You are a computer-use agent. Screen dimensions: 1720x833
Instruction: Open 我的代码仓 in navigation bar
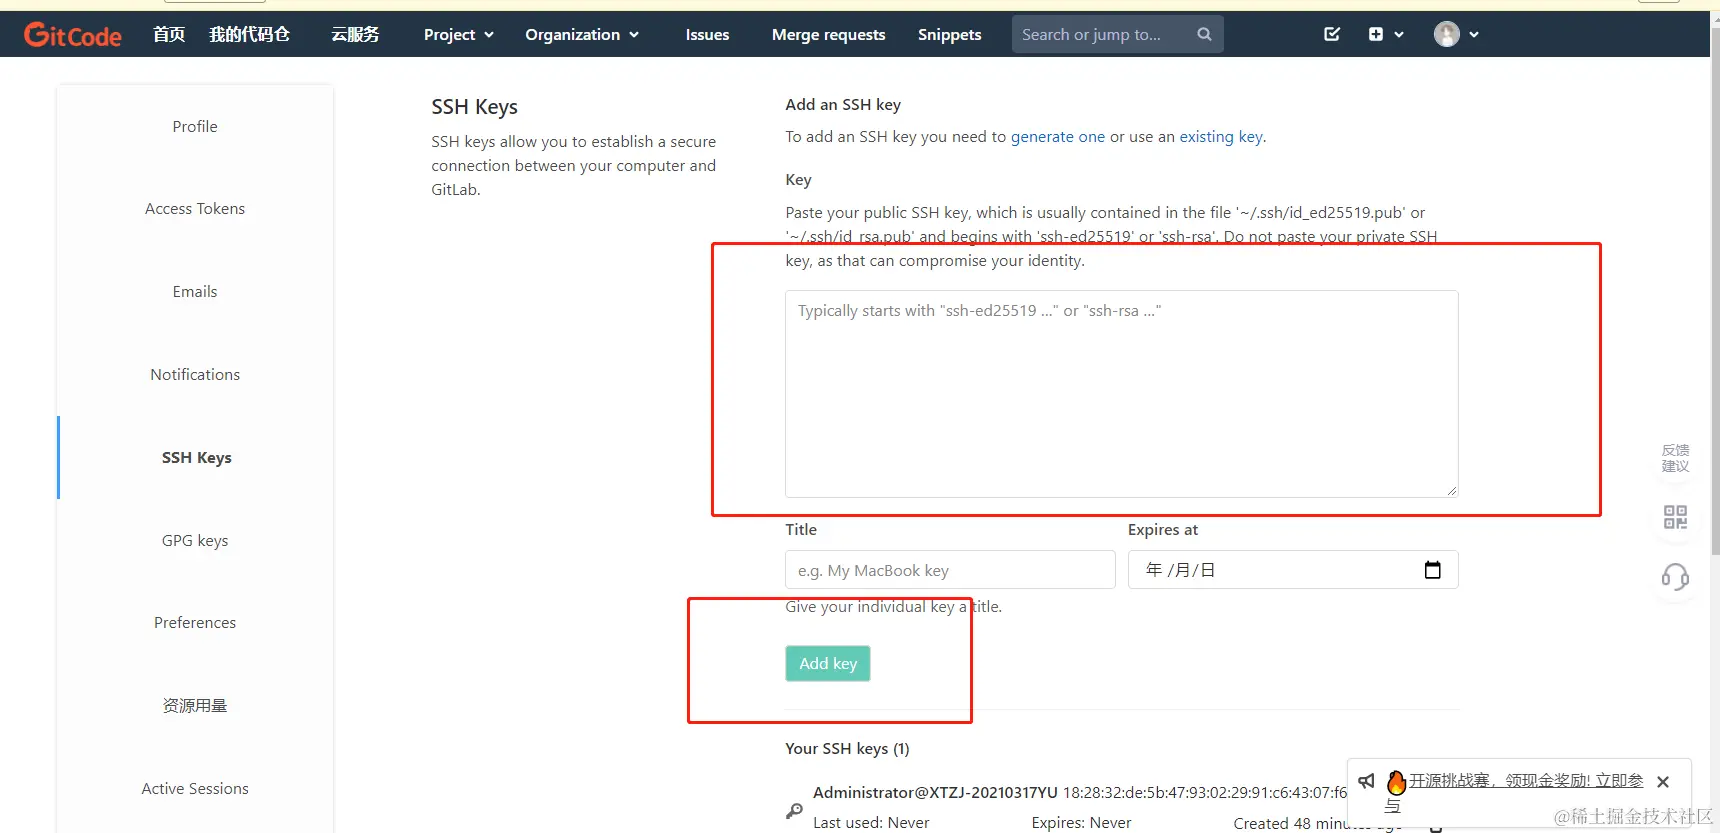(249, 35)
